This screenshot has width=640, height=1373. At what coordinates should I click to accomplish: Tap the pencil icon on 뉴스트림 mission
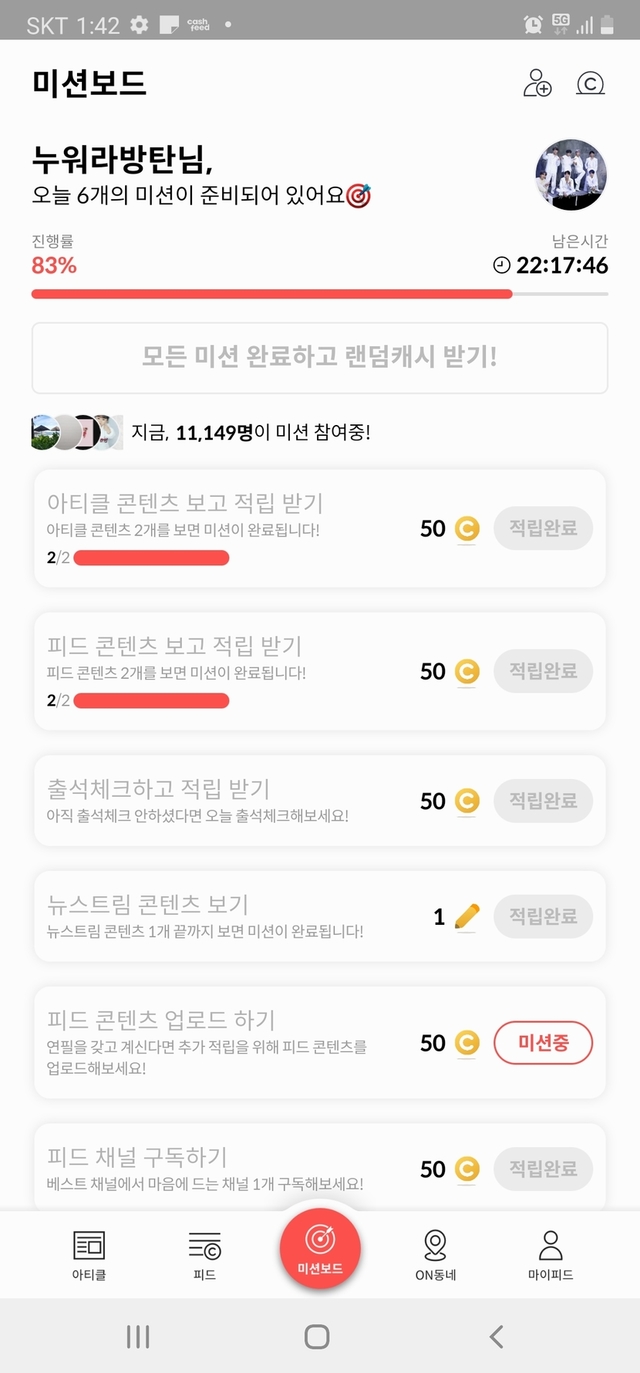tap(467, 916)
